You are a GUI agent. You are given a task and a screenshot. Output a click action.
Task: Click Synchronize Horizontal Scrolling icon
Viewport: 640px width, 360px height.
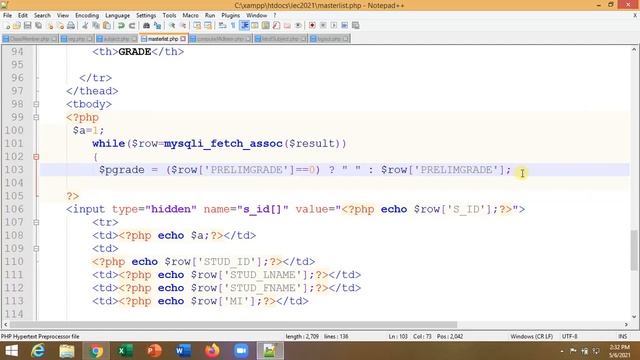tap(208, 25)
